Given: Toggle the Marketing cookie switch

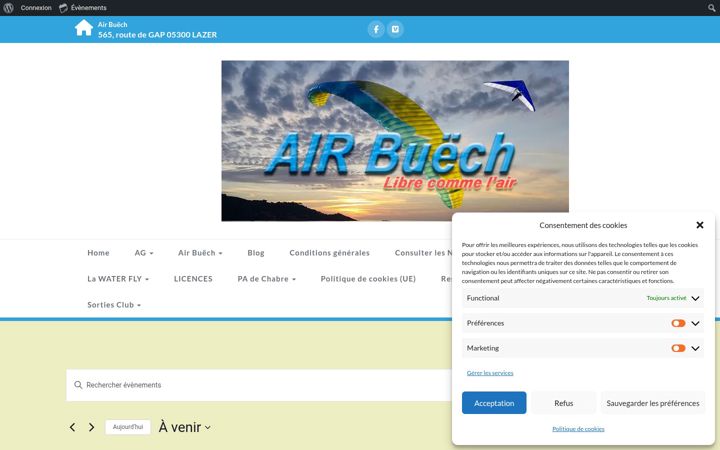Looking at the screenshot, I should pos(678,348).
